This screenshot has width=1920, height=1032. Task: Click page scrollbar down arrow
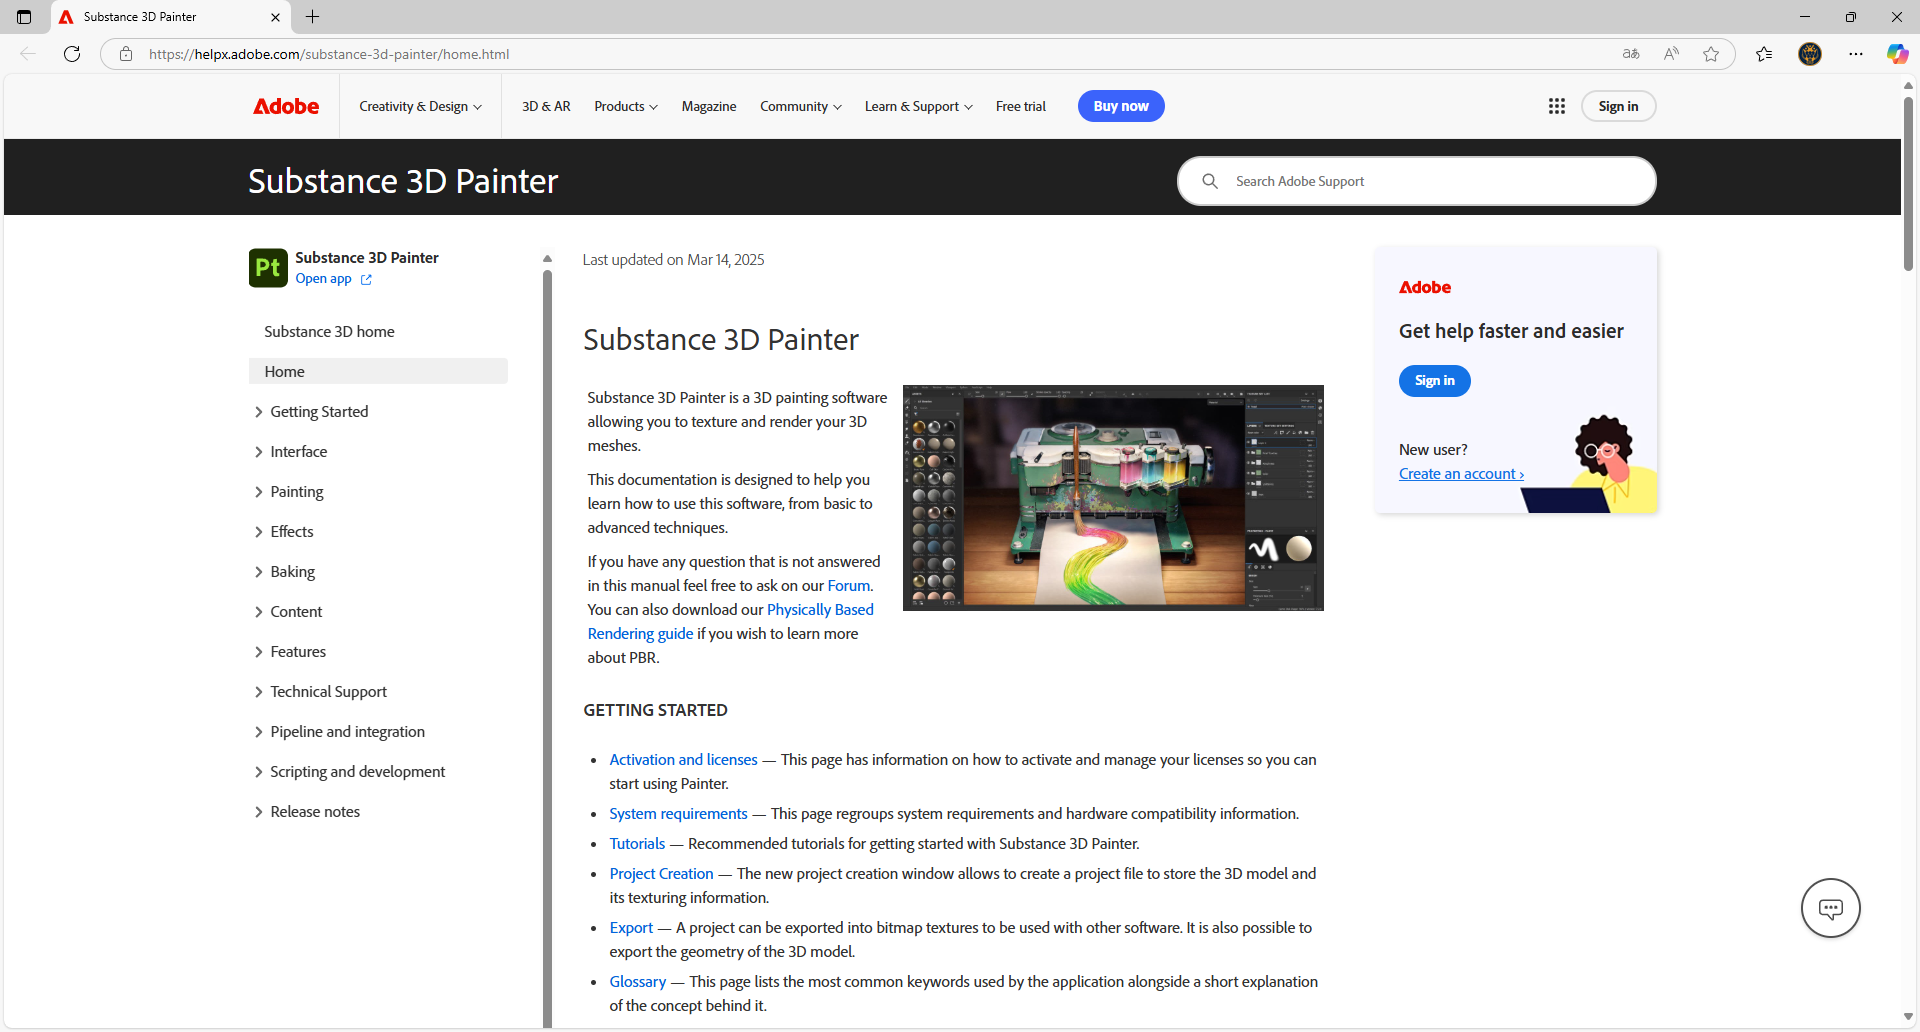1908,1017
